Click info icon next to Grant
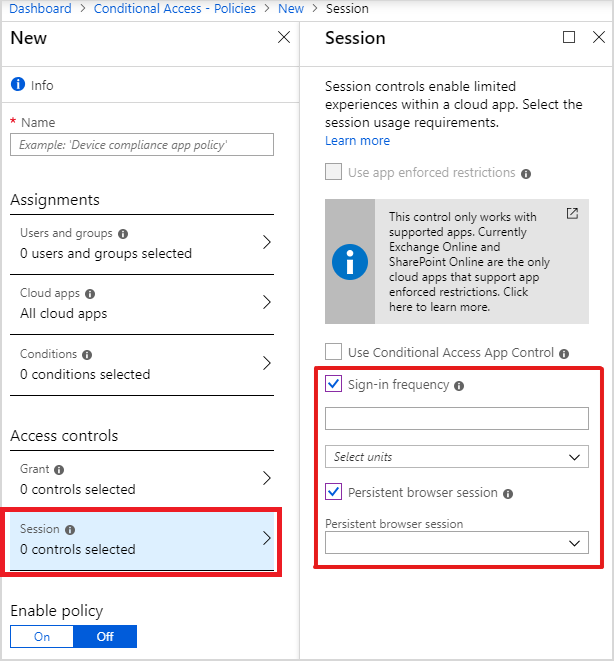614x661 pixels. pos(59,469)
